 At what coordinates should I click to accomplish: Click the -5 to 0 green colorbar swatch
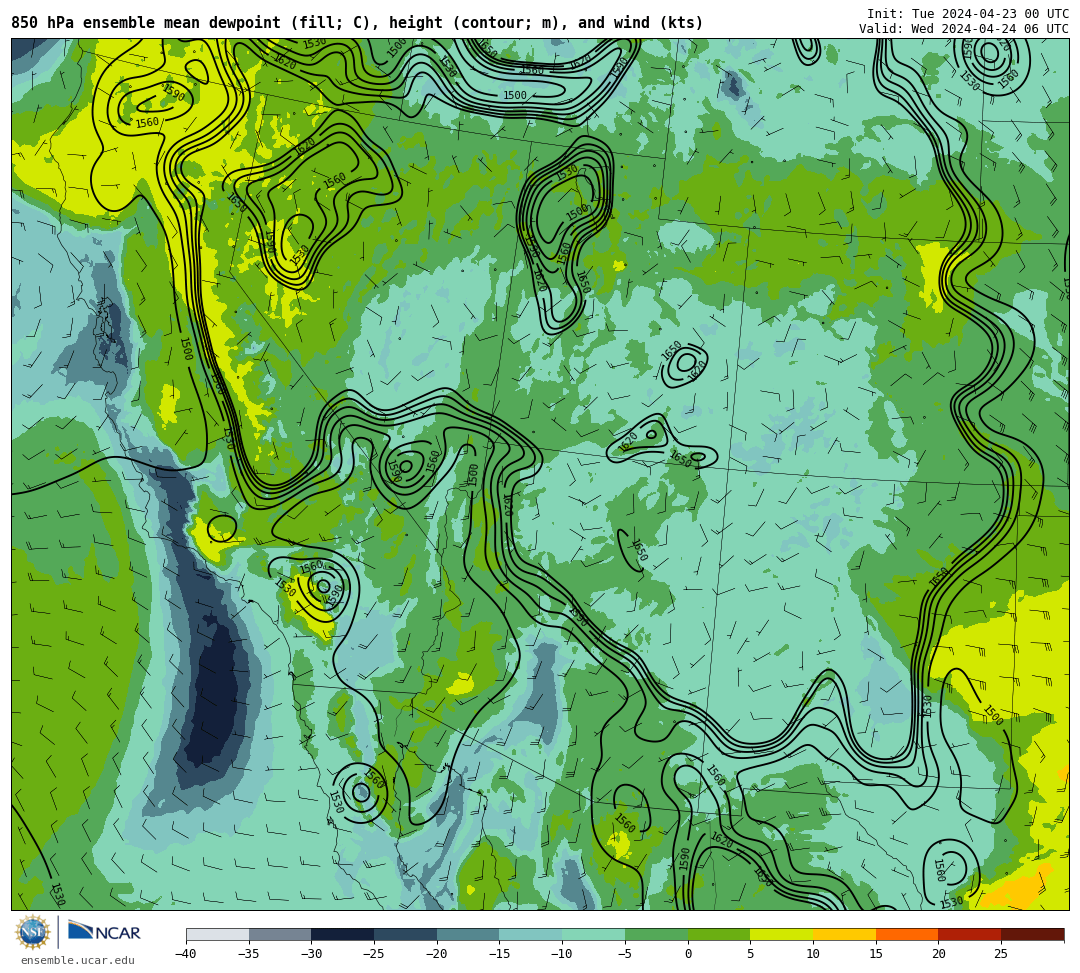tap(656, 934)
